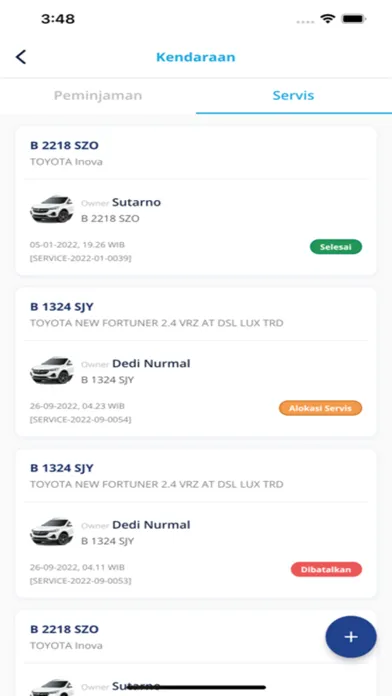Open owner Sutarno in the first card
Viewport: 392px width, 696px height.
[x=136, y=202]
